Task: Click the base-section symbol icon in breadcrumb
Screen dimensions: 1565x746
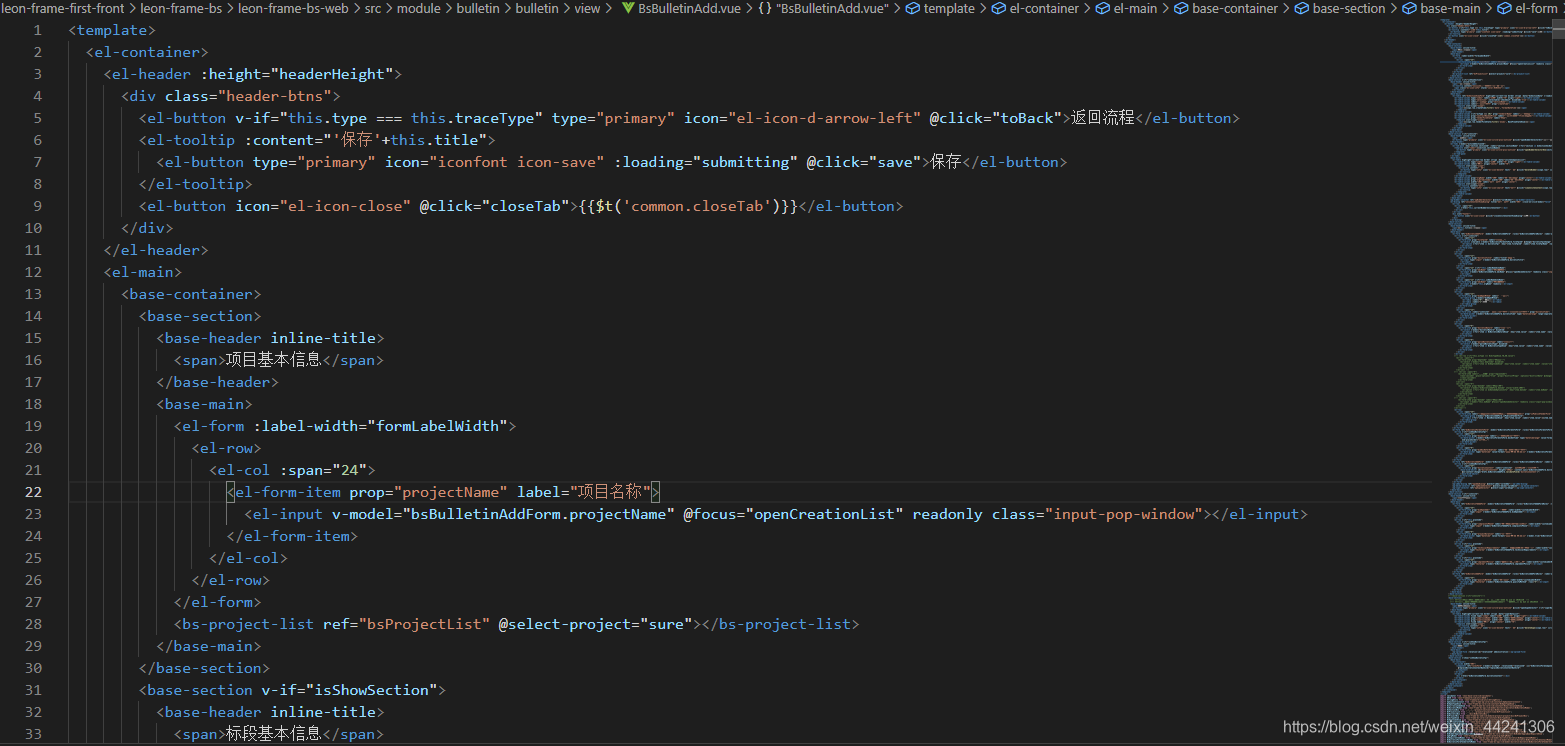Action: pyautogui.click(x=1300, y=8)
